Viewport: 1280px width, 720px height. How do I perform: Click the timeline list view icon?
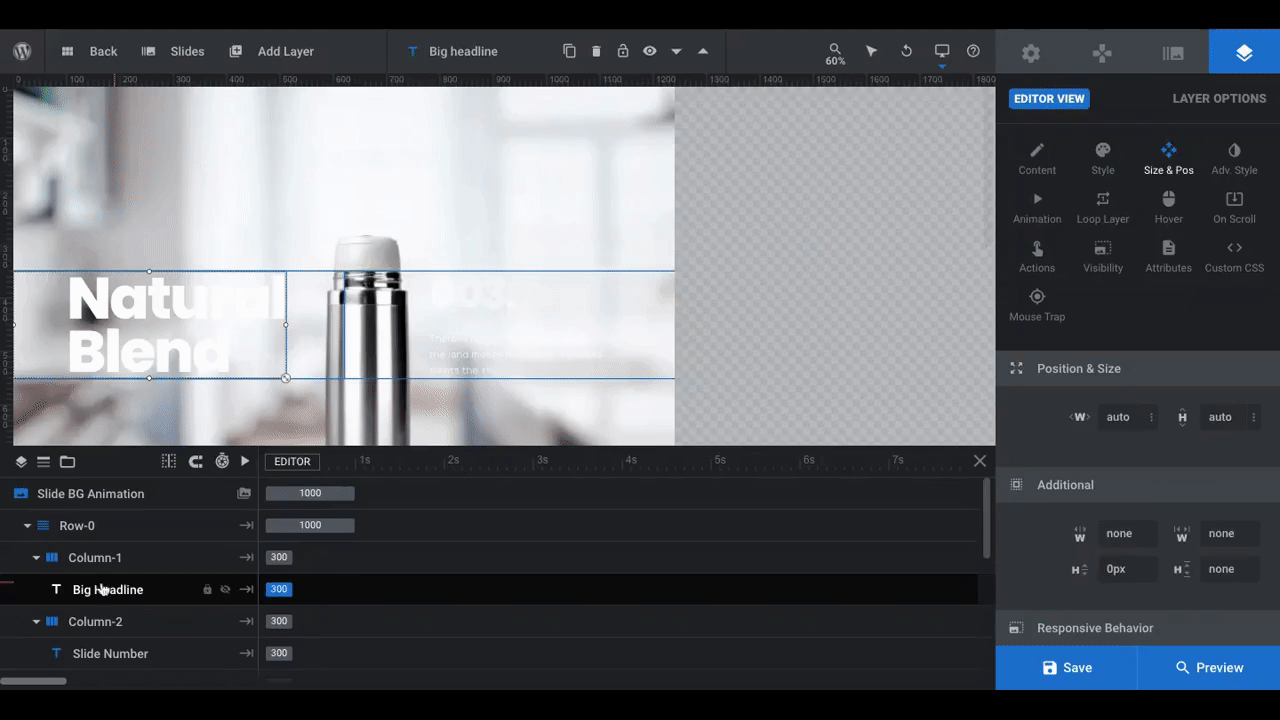pos(43,461)
